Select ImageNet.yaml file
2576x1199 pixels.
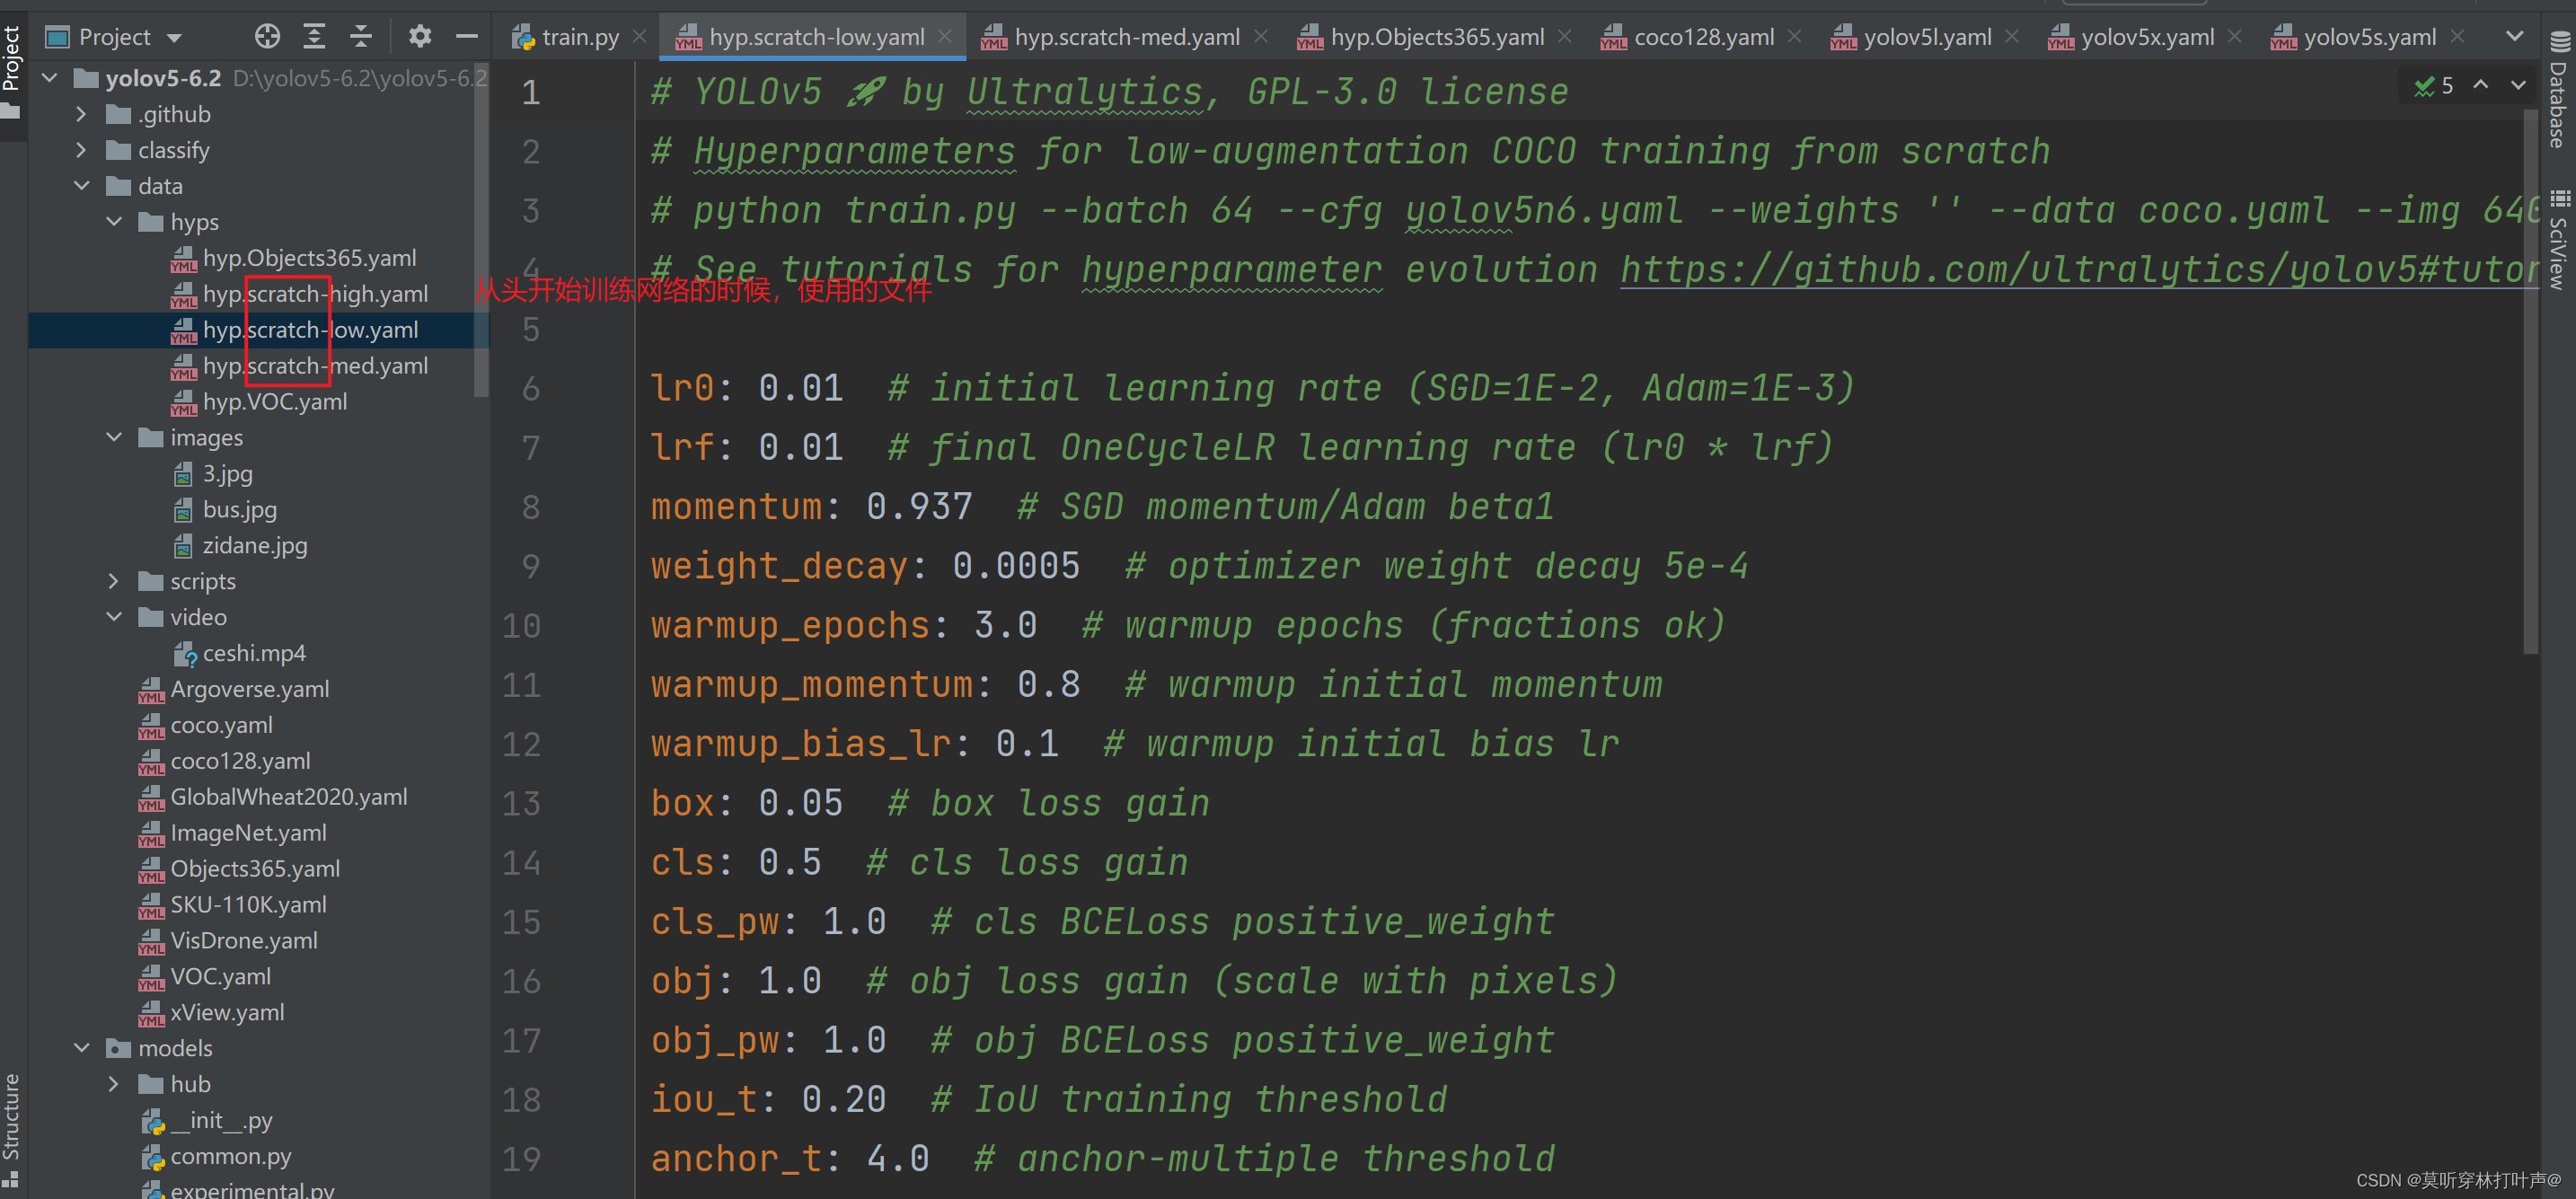(x=248, y=833)
